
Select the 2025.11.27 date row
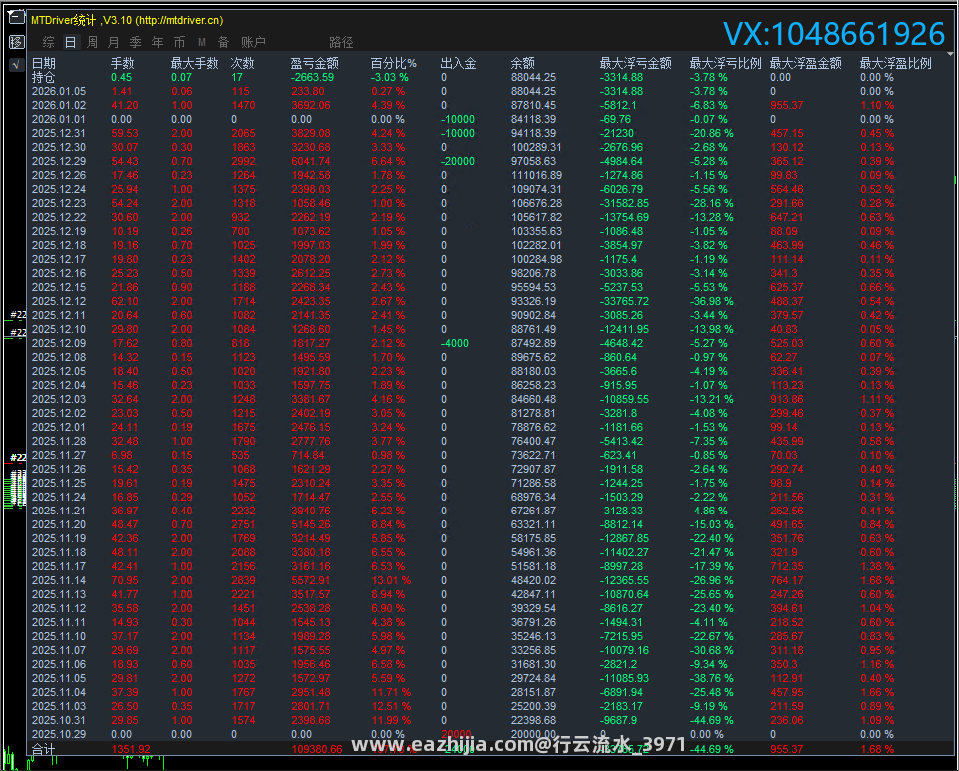point(59,456)
